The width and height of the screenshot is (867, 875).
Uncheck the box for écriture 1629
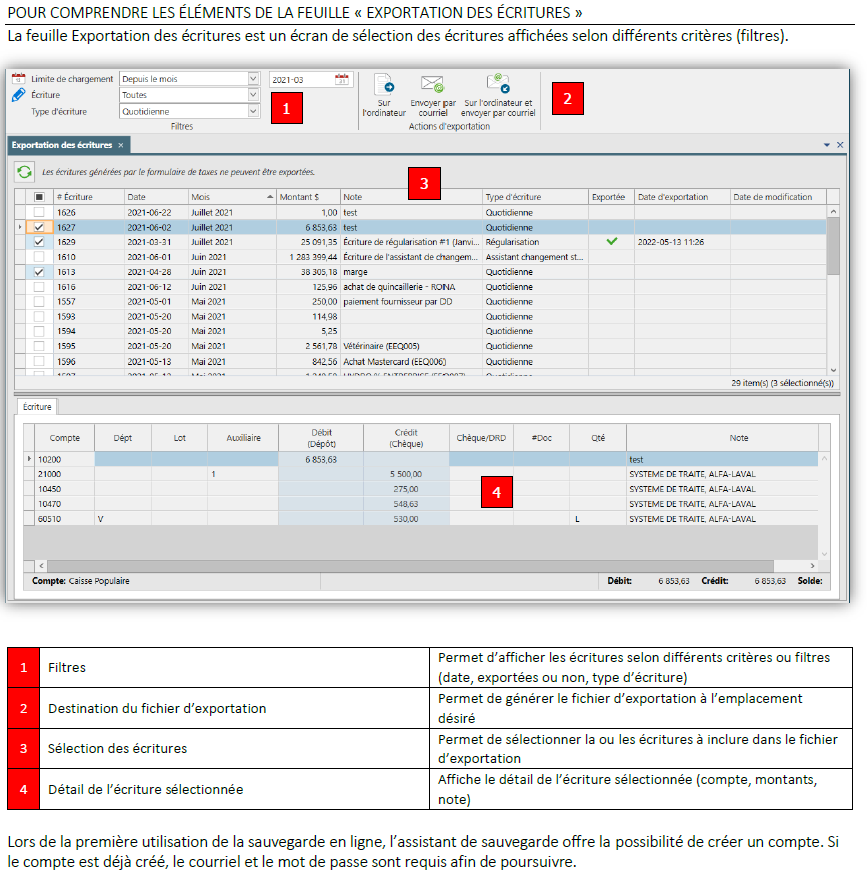tap(39, 242)
